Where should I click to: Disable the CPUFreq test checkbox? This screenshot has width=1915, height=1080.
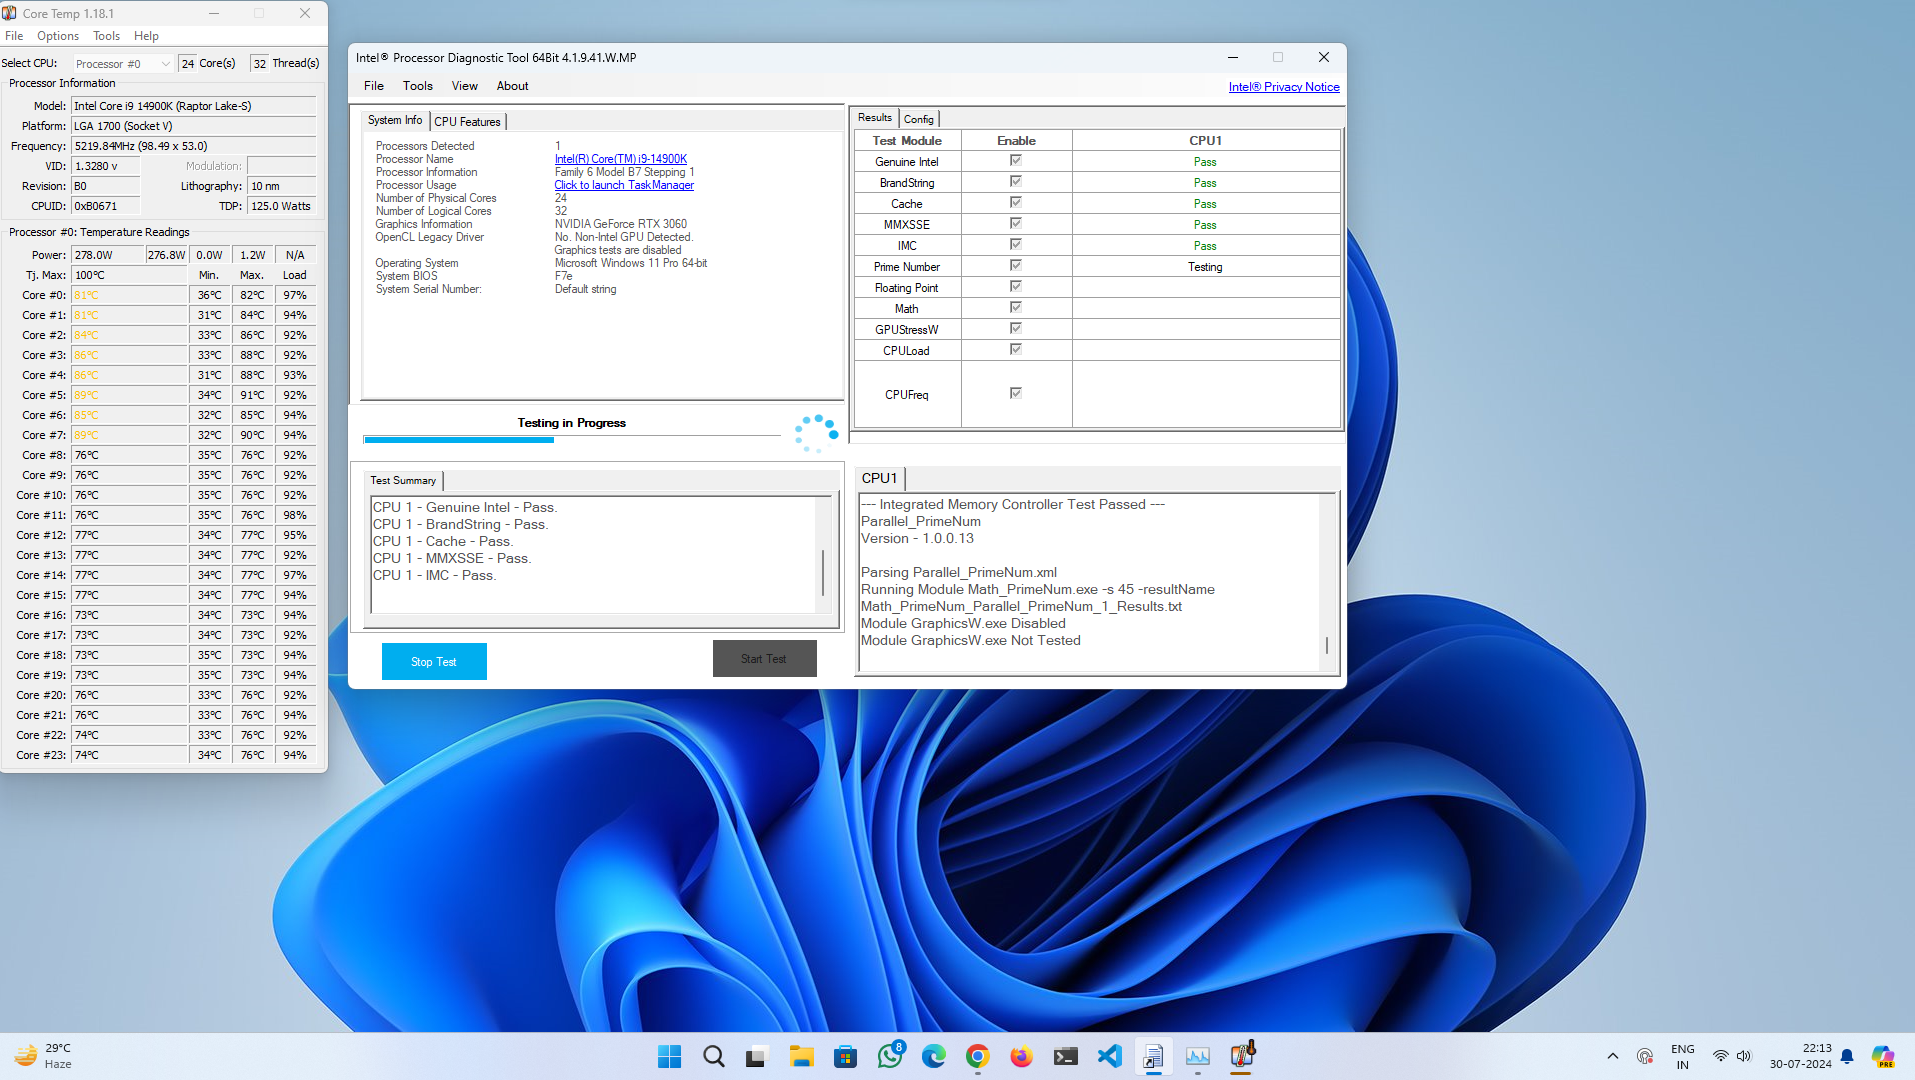point(1015,393)
